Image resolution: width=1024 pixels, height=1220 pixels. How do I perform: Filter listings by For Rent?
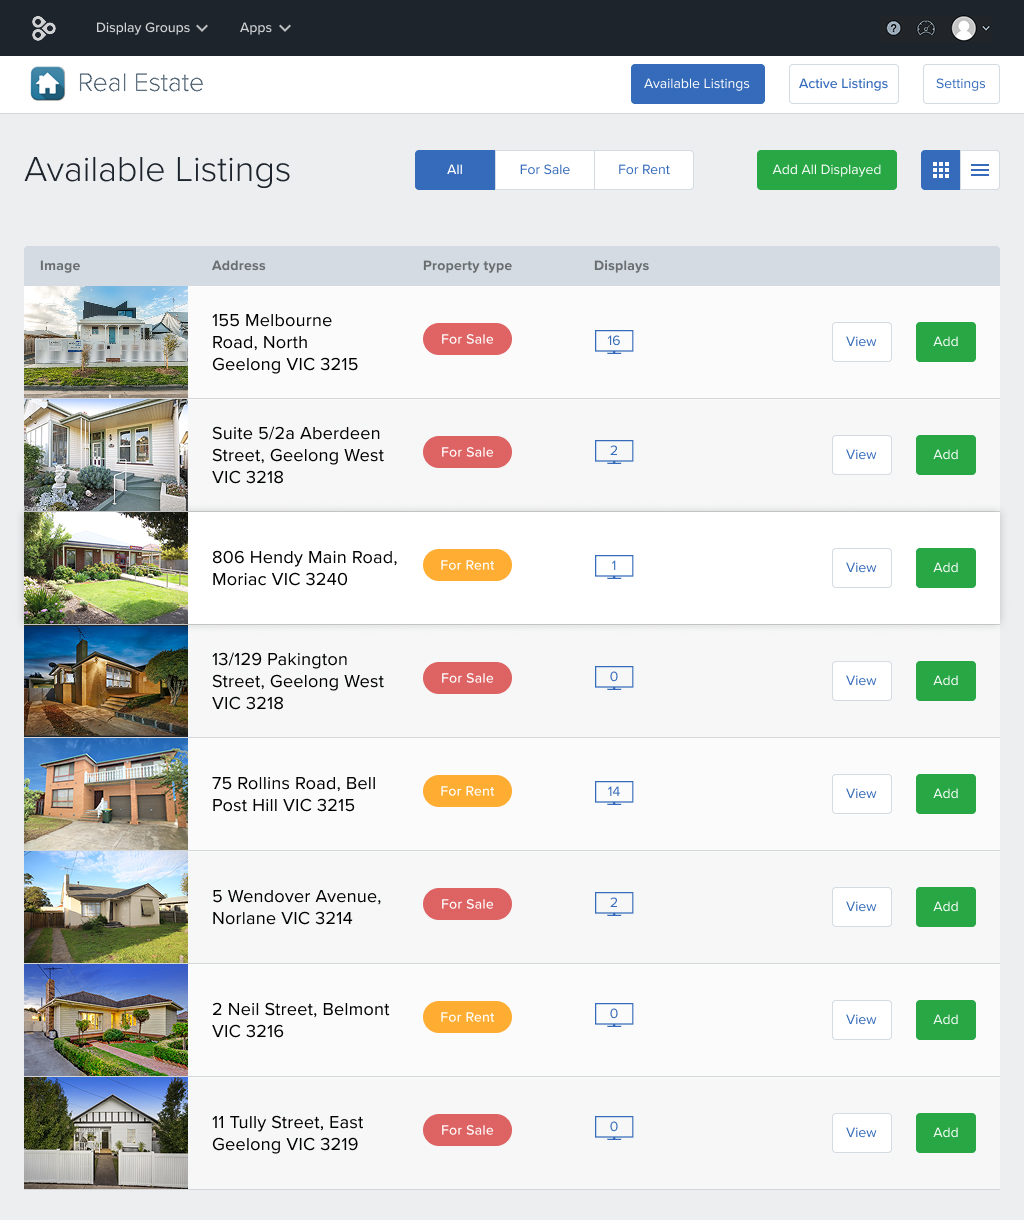[643, 170]
